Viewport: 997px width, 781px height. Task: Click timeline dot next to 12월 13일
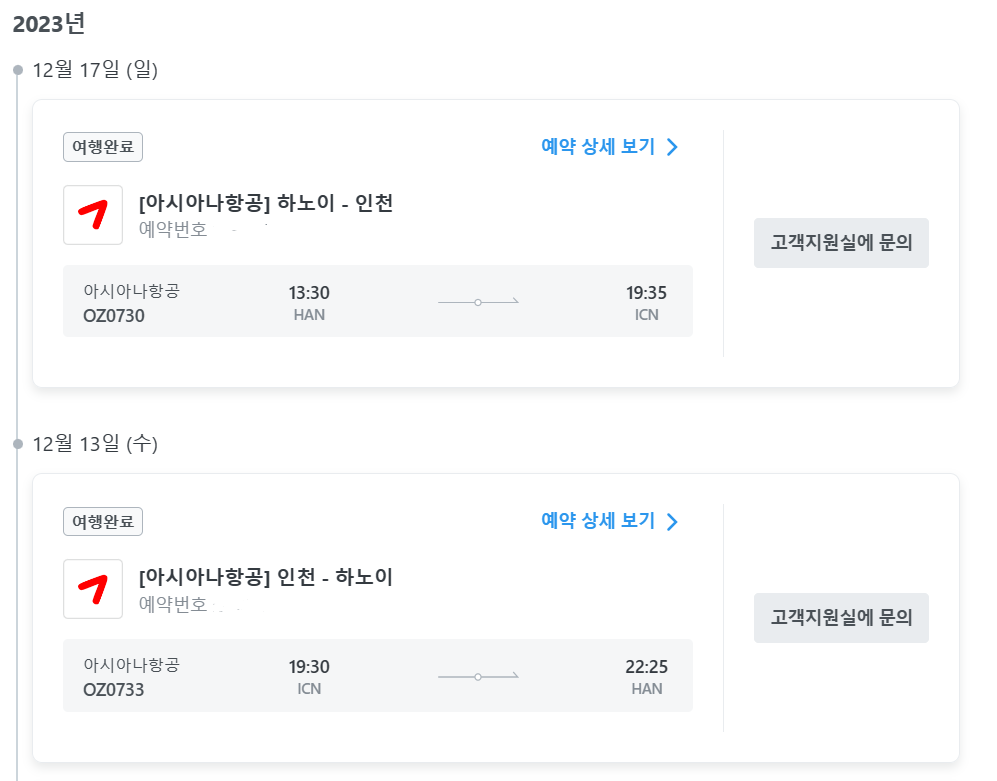point(18,444)
